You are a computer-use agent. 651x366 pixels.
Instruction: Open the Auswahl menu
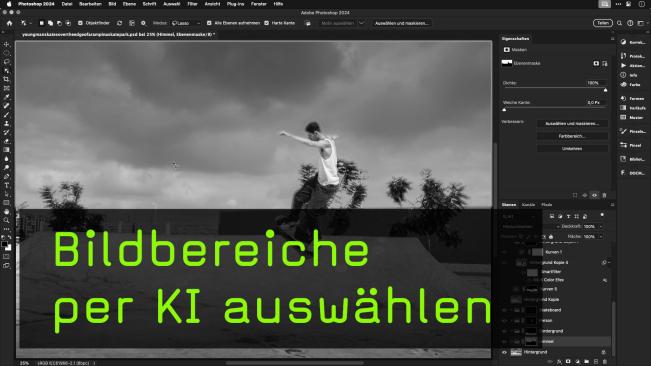coord(171,4)
